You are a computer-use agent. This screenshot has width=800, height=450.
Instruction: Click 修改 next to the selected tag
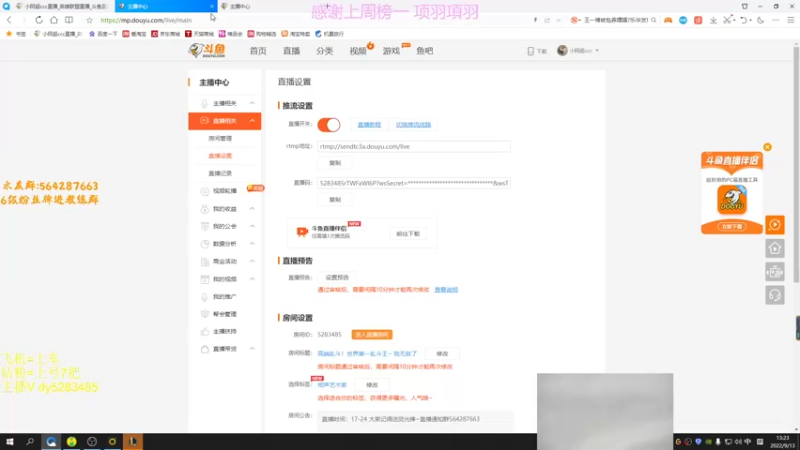point(372,385)
